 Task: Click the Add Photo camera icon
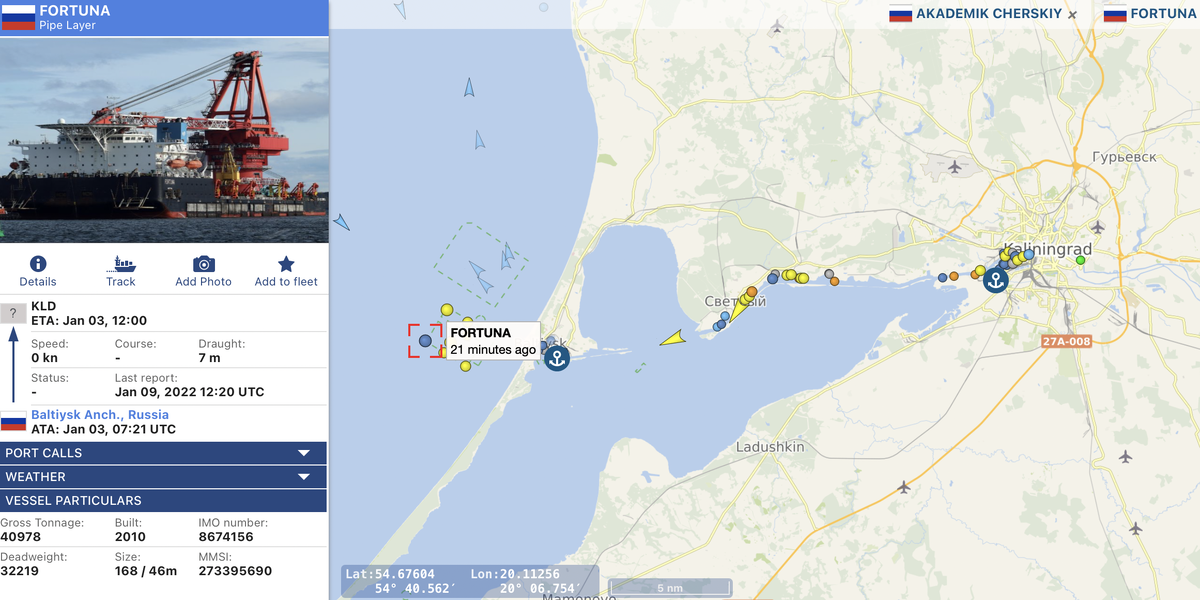point(204,264)
